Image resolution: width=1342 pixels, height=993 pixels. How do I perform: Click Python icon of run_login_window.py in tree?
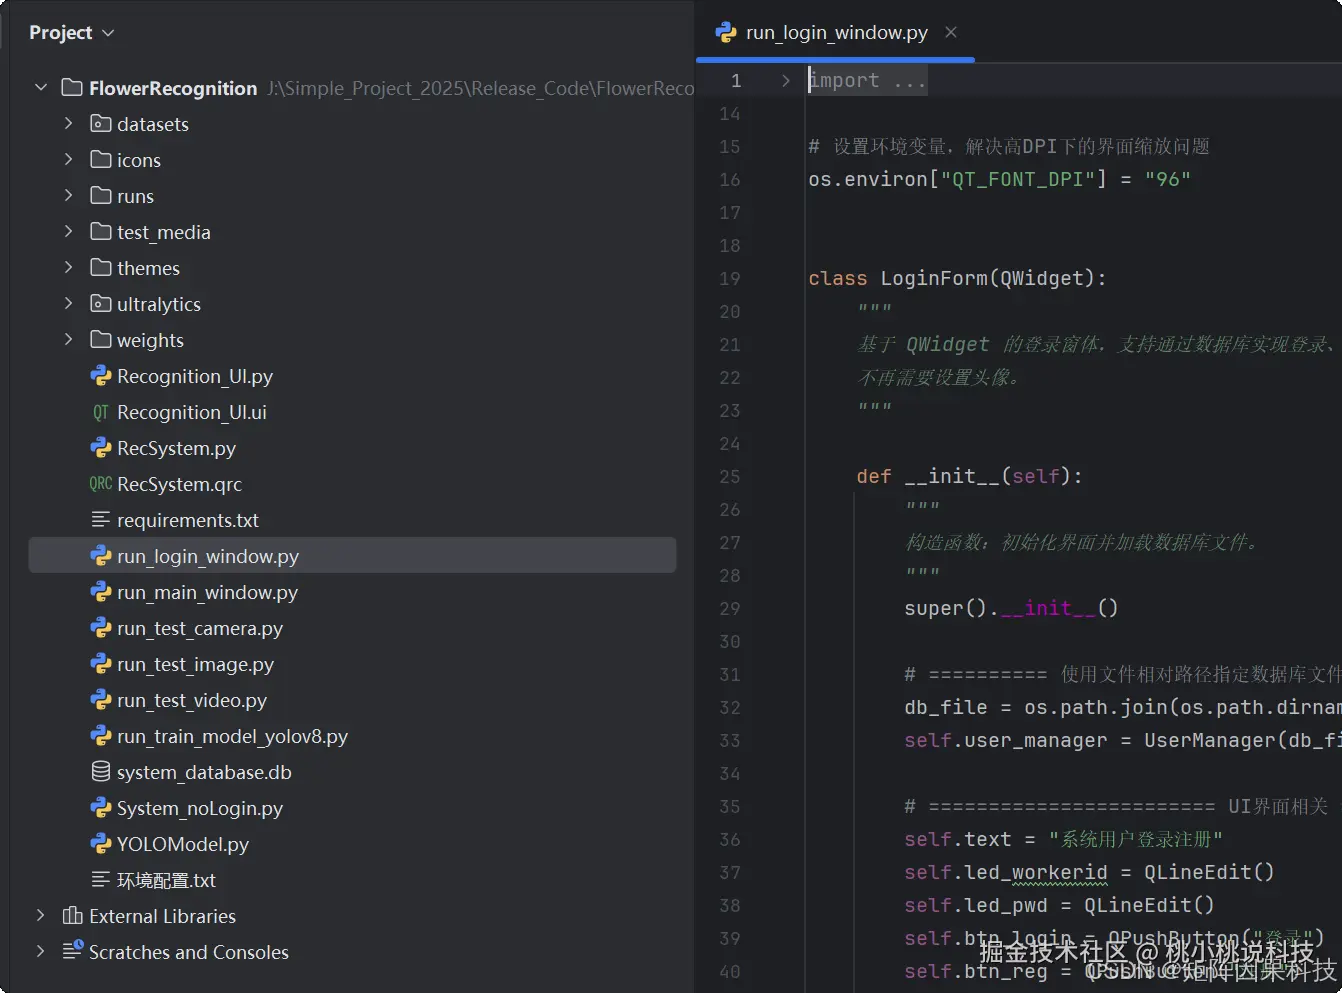click(x=100, y=556)
